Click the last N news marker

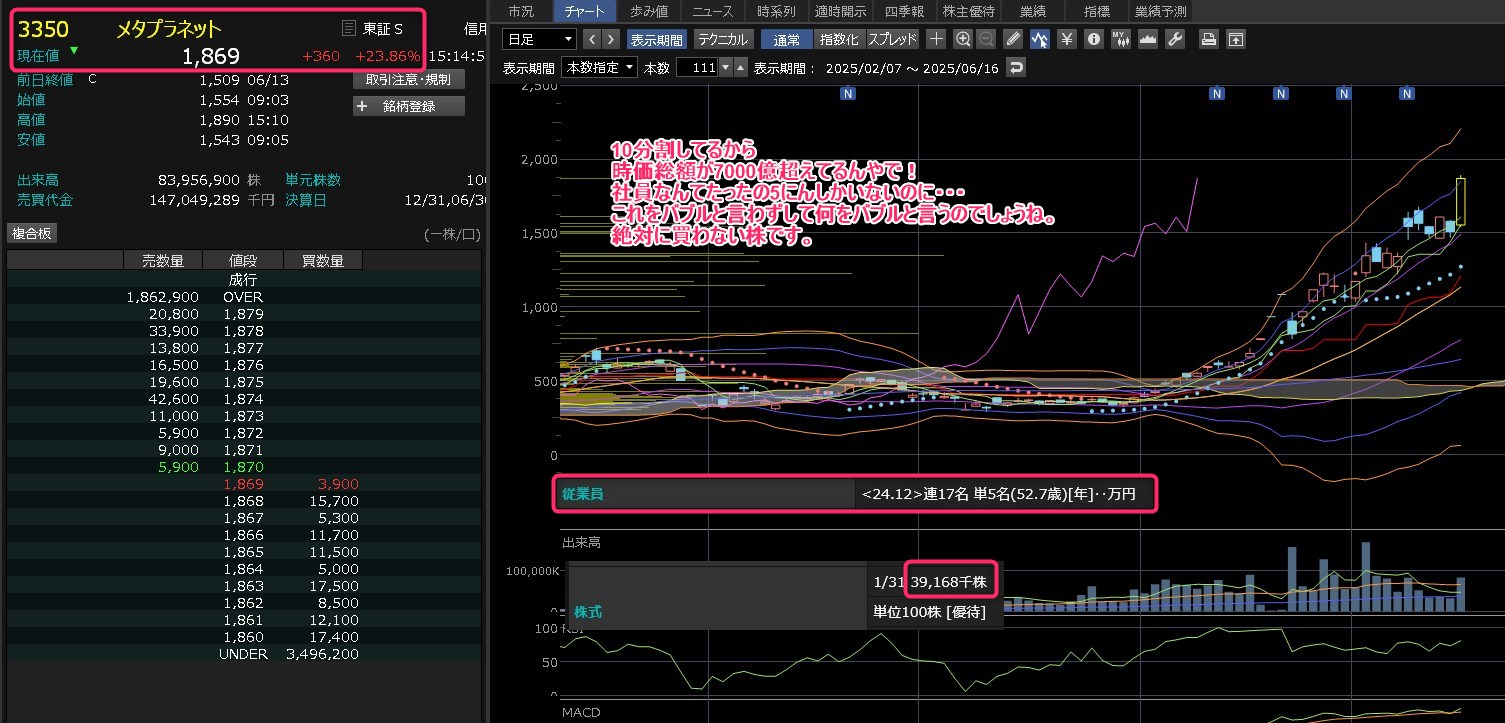(1407, 93)
